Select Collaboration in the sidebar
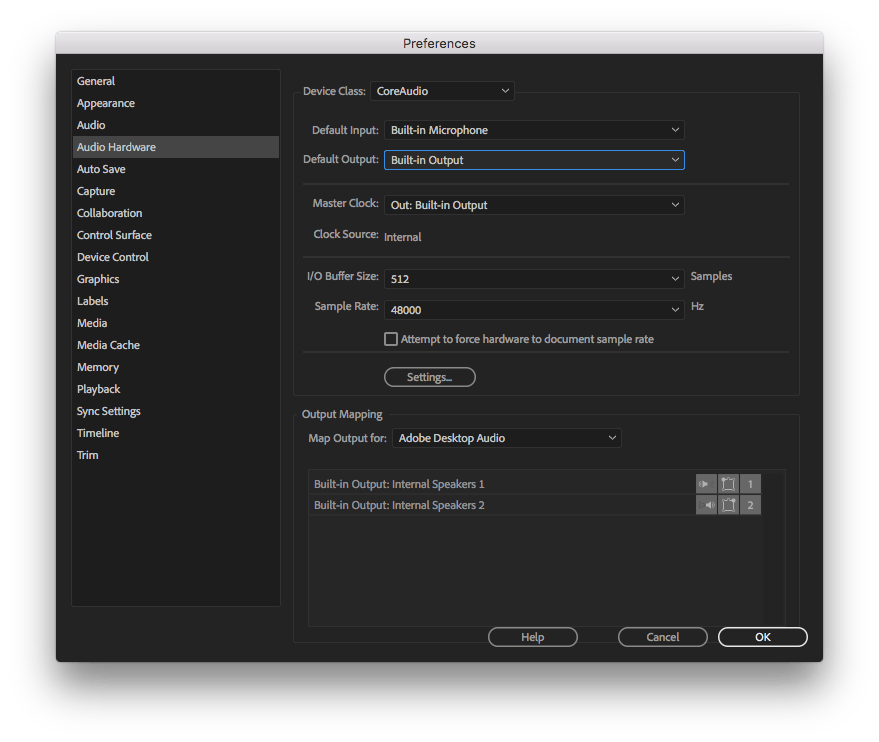The width and height of the screenshot is (879, 742). [x=175, y=213]
